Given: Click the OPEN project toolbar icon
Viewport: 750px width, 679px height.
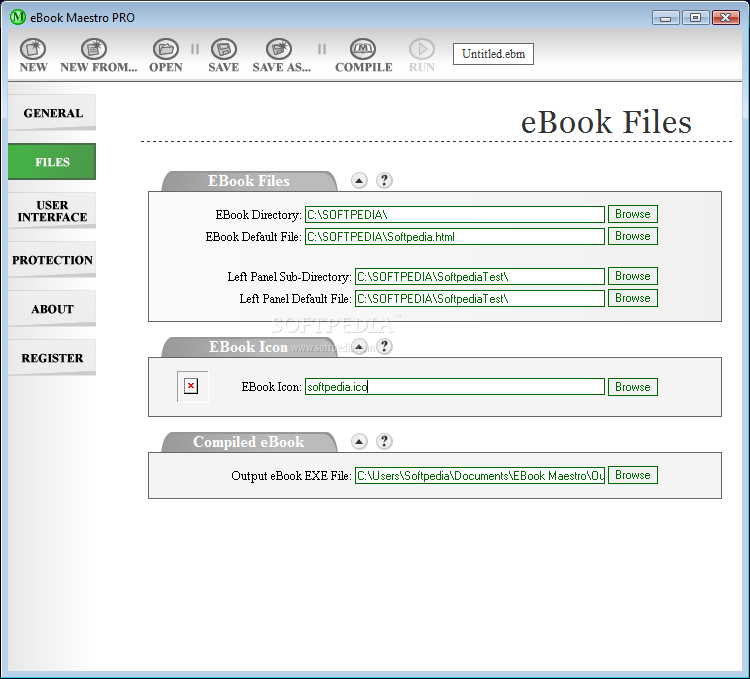Looking at the screenshot, I should point(165,49).
